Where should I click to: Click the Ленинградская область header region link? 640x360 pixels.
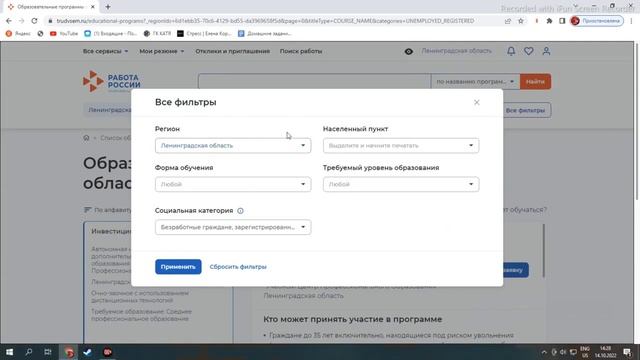[456, 51]
